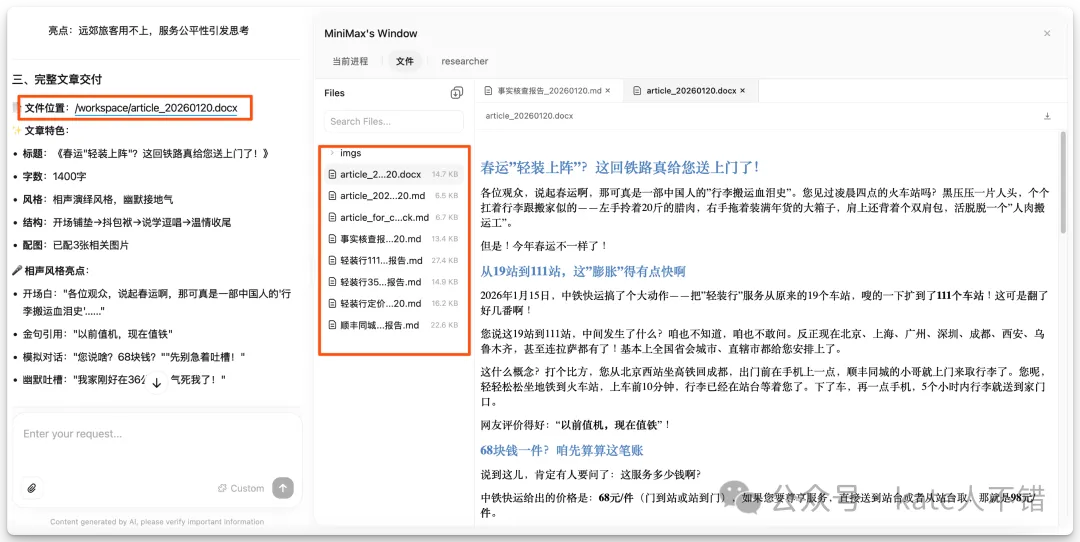The width and height of the screenshot is (1080, 542).
Task: Click the scroll-to-bottom arrow in chat
Action: pyautogui.click(x=156, y=382)
